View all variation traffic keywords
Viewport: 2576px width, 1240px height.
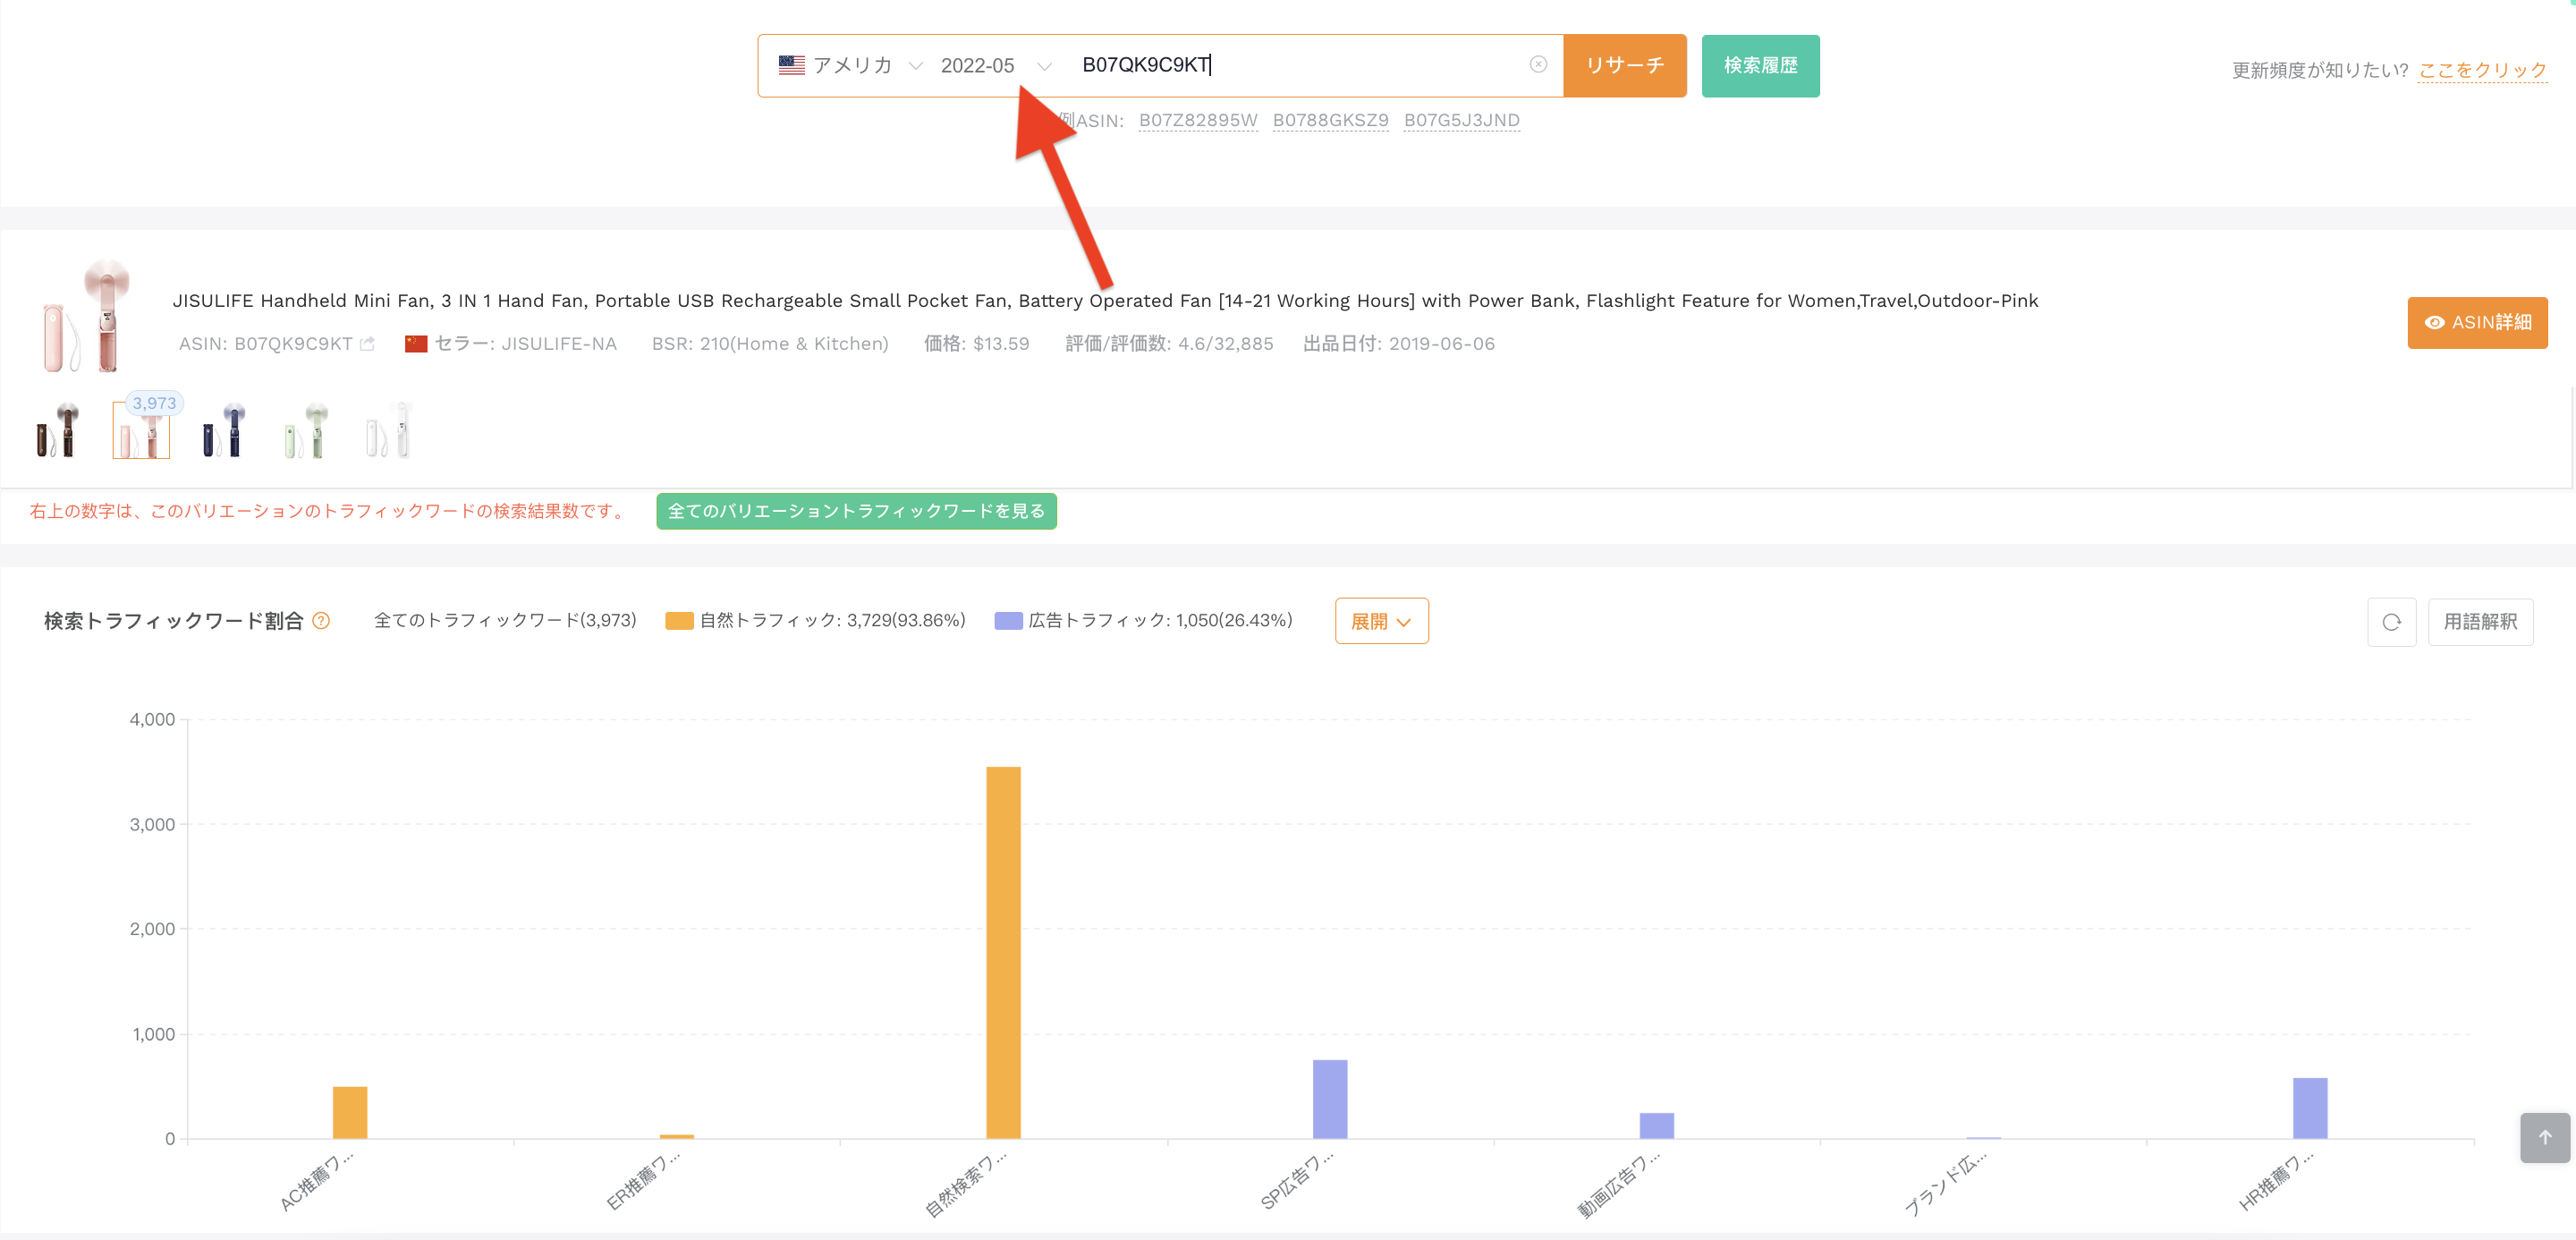coord(856,511)
